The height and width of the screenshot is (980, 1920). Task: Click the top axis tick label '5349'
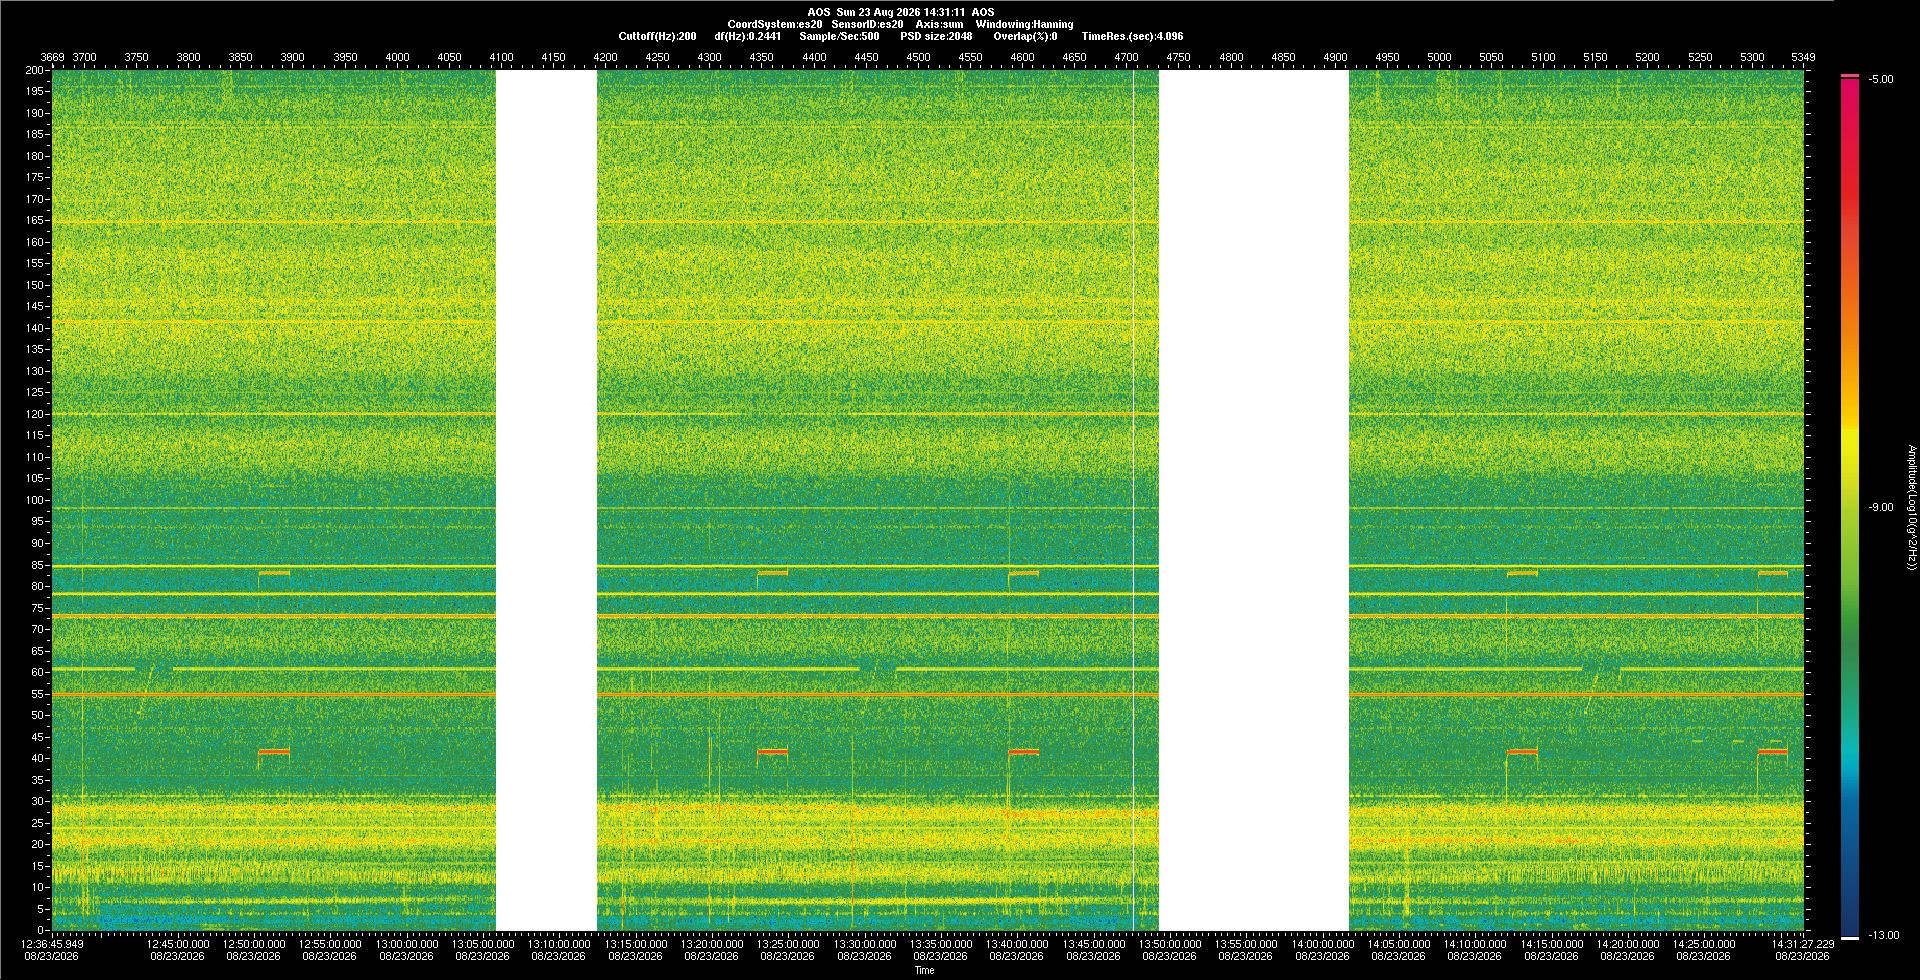coord(1803,57)
